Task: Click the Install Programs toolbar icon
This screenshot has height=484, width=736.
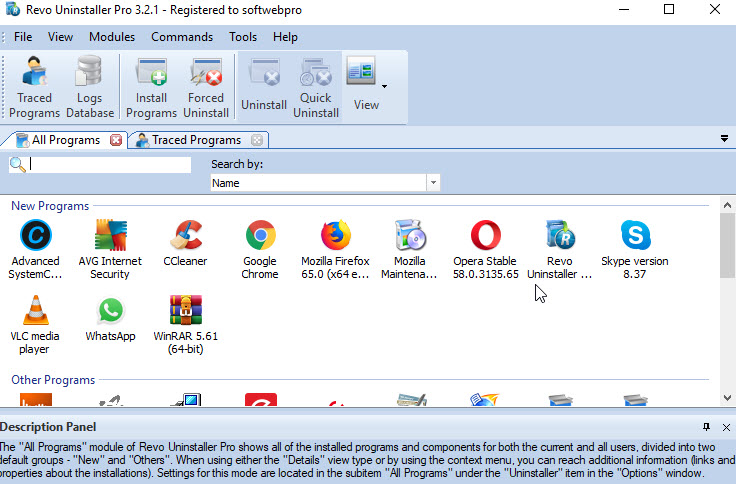Action: (151, 87)
